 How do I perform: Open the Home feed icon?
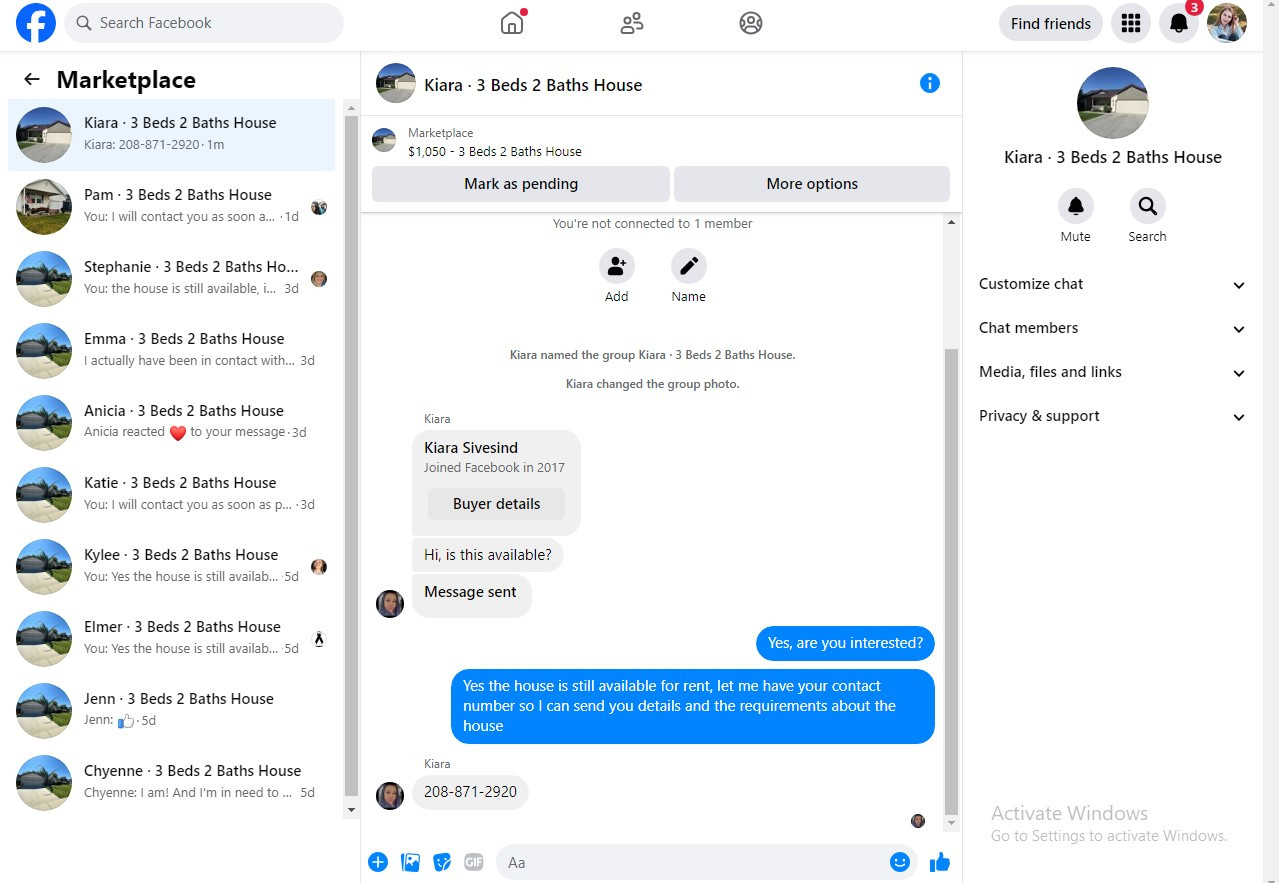(x=512, y=23)
